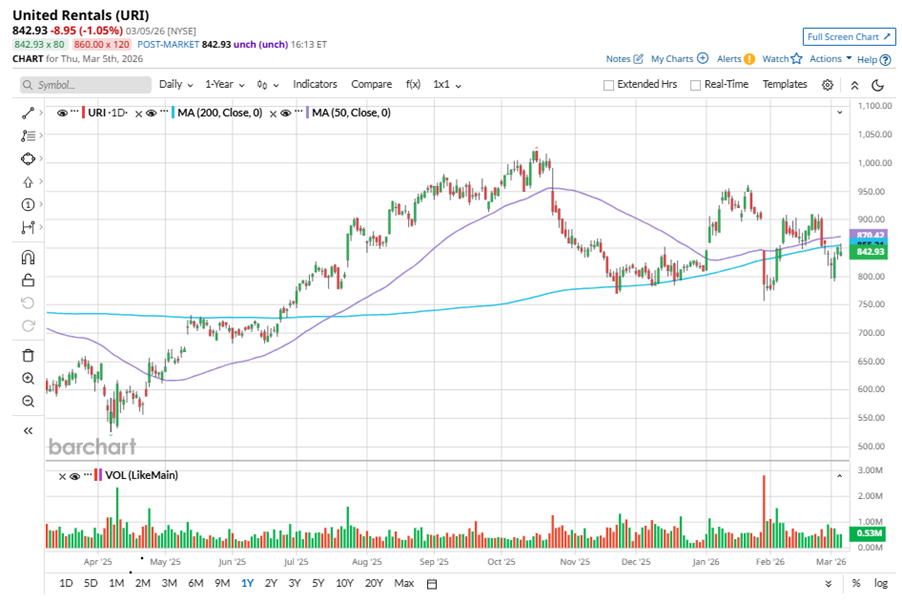Zoom in using the magnifier plus icon
902x603 pixels.
coord(28,379)
